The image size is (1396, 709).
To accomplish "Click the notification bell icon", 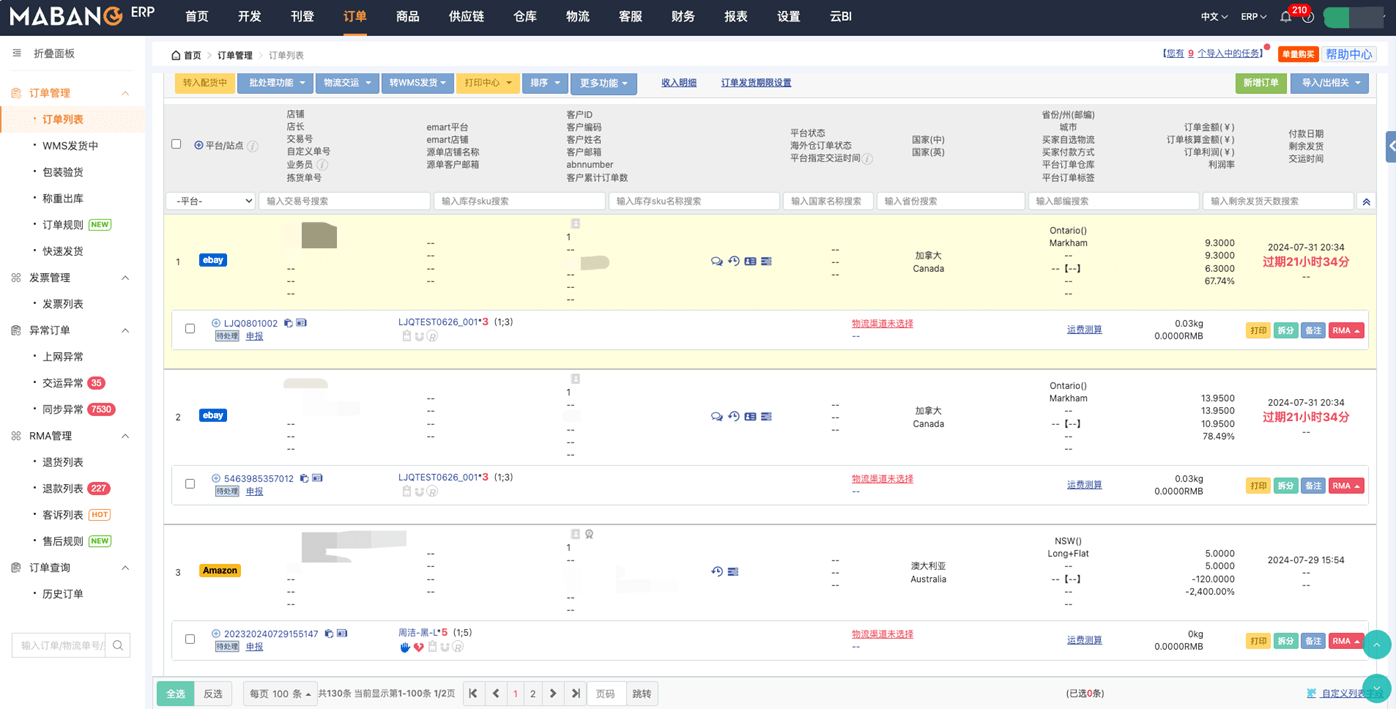I will [x=1286, y=17].
